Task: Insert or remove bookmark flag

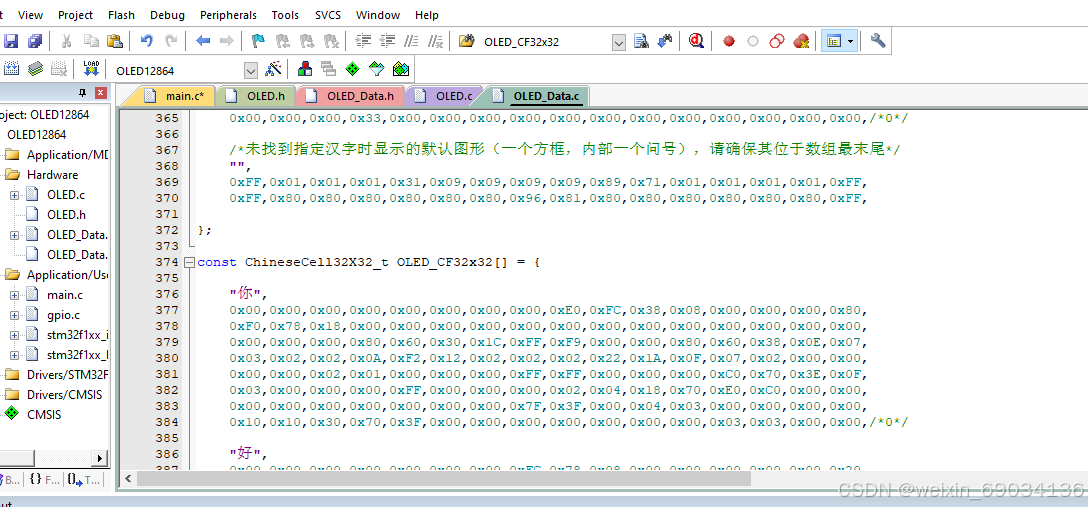Action: point(258,42)
